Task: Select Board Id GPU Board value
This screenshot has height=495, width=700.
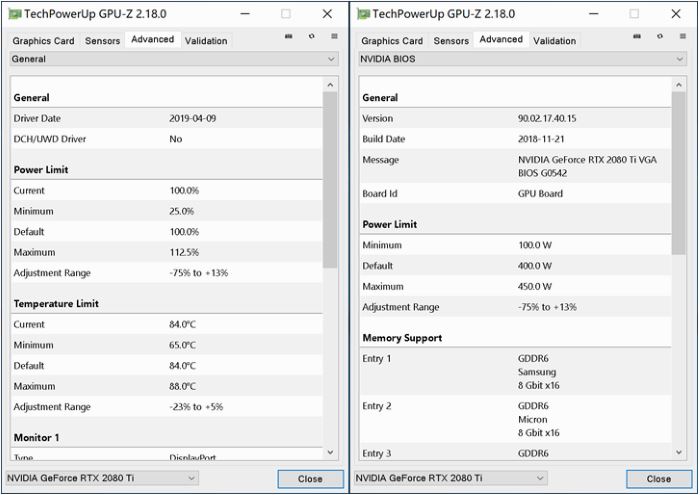Action: point(540,194)
